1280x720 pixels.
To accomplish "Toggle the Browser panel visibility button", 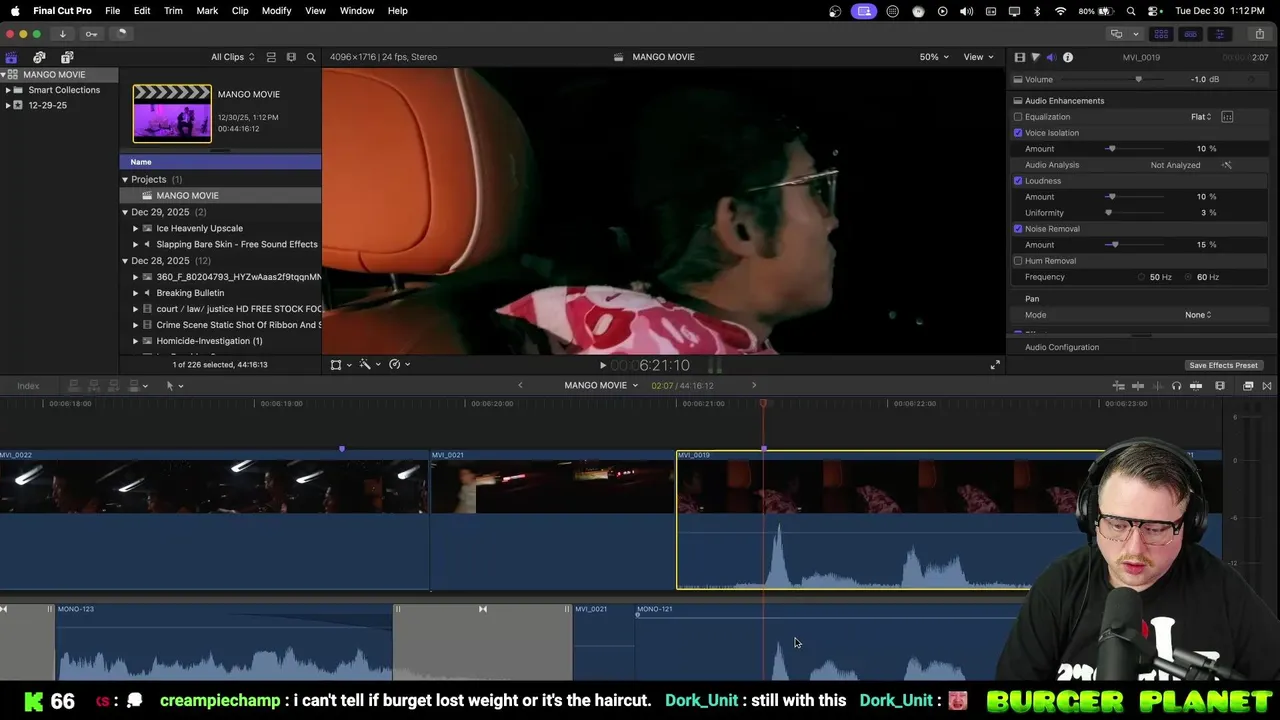I will tap(1161, 34).
